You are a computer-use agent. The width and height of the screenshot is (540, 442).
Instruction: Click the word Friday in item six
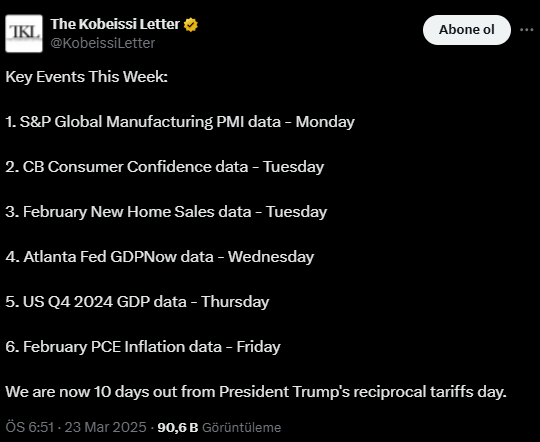(x=259, y=347)
